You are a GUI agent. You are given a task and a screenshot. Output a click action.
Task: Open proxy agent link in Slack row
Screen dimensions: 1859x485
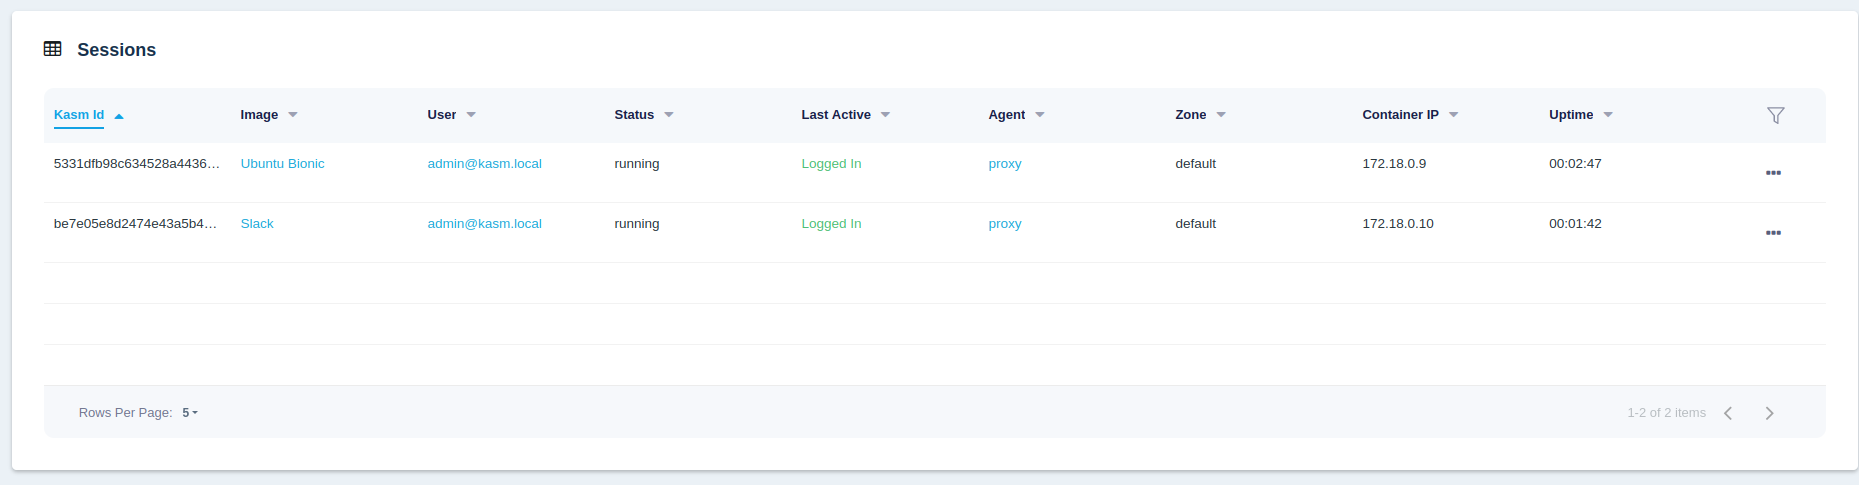pyautogui.click(x=1004, y=224)
